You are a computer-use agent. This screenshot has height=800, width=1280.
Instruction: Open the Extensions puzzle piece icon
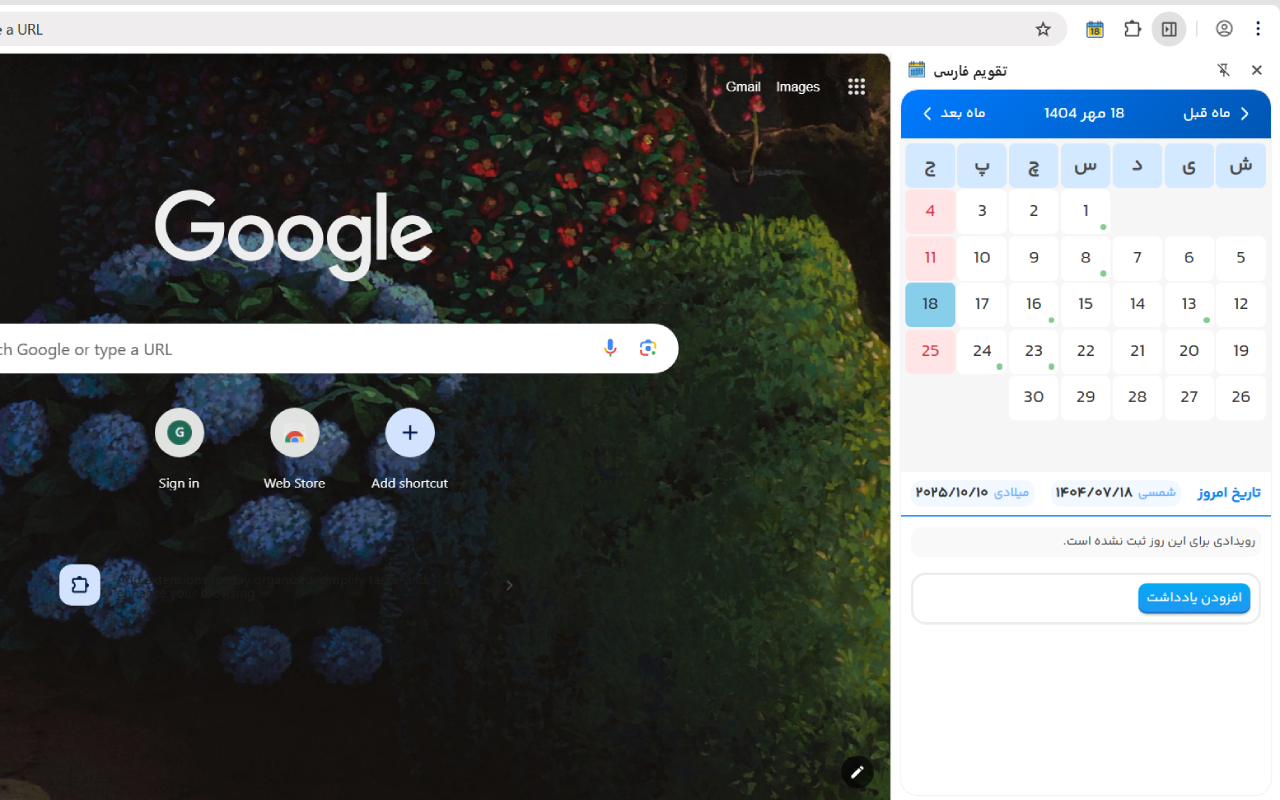coord(1132,29)
